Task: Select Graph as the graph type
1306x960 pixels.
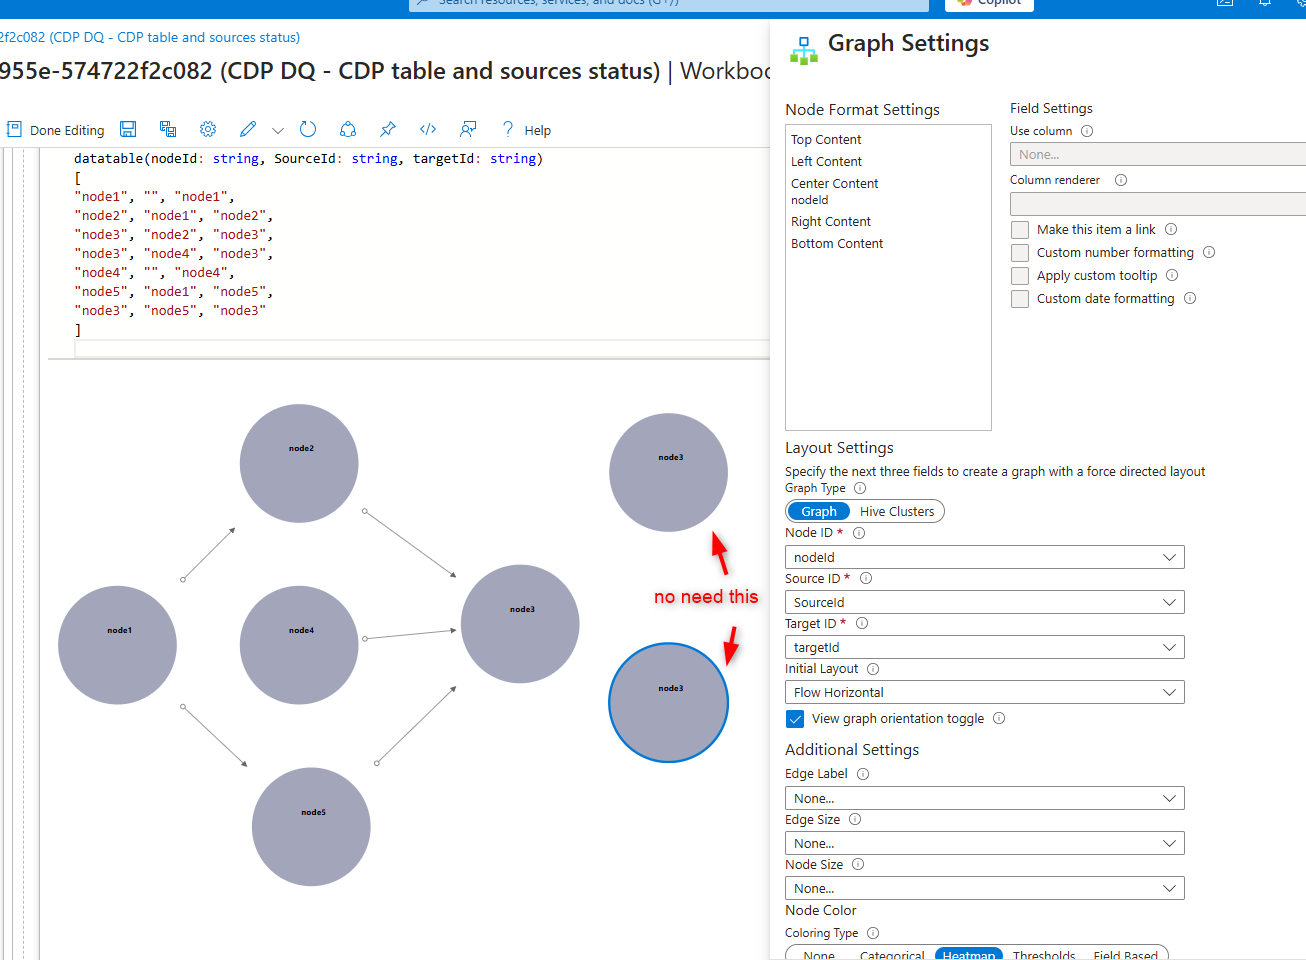Action: (x=819, y=511)
